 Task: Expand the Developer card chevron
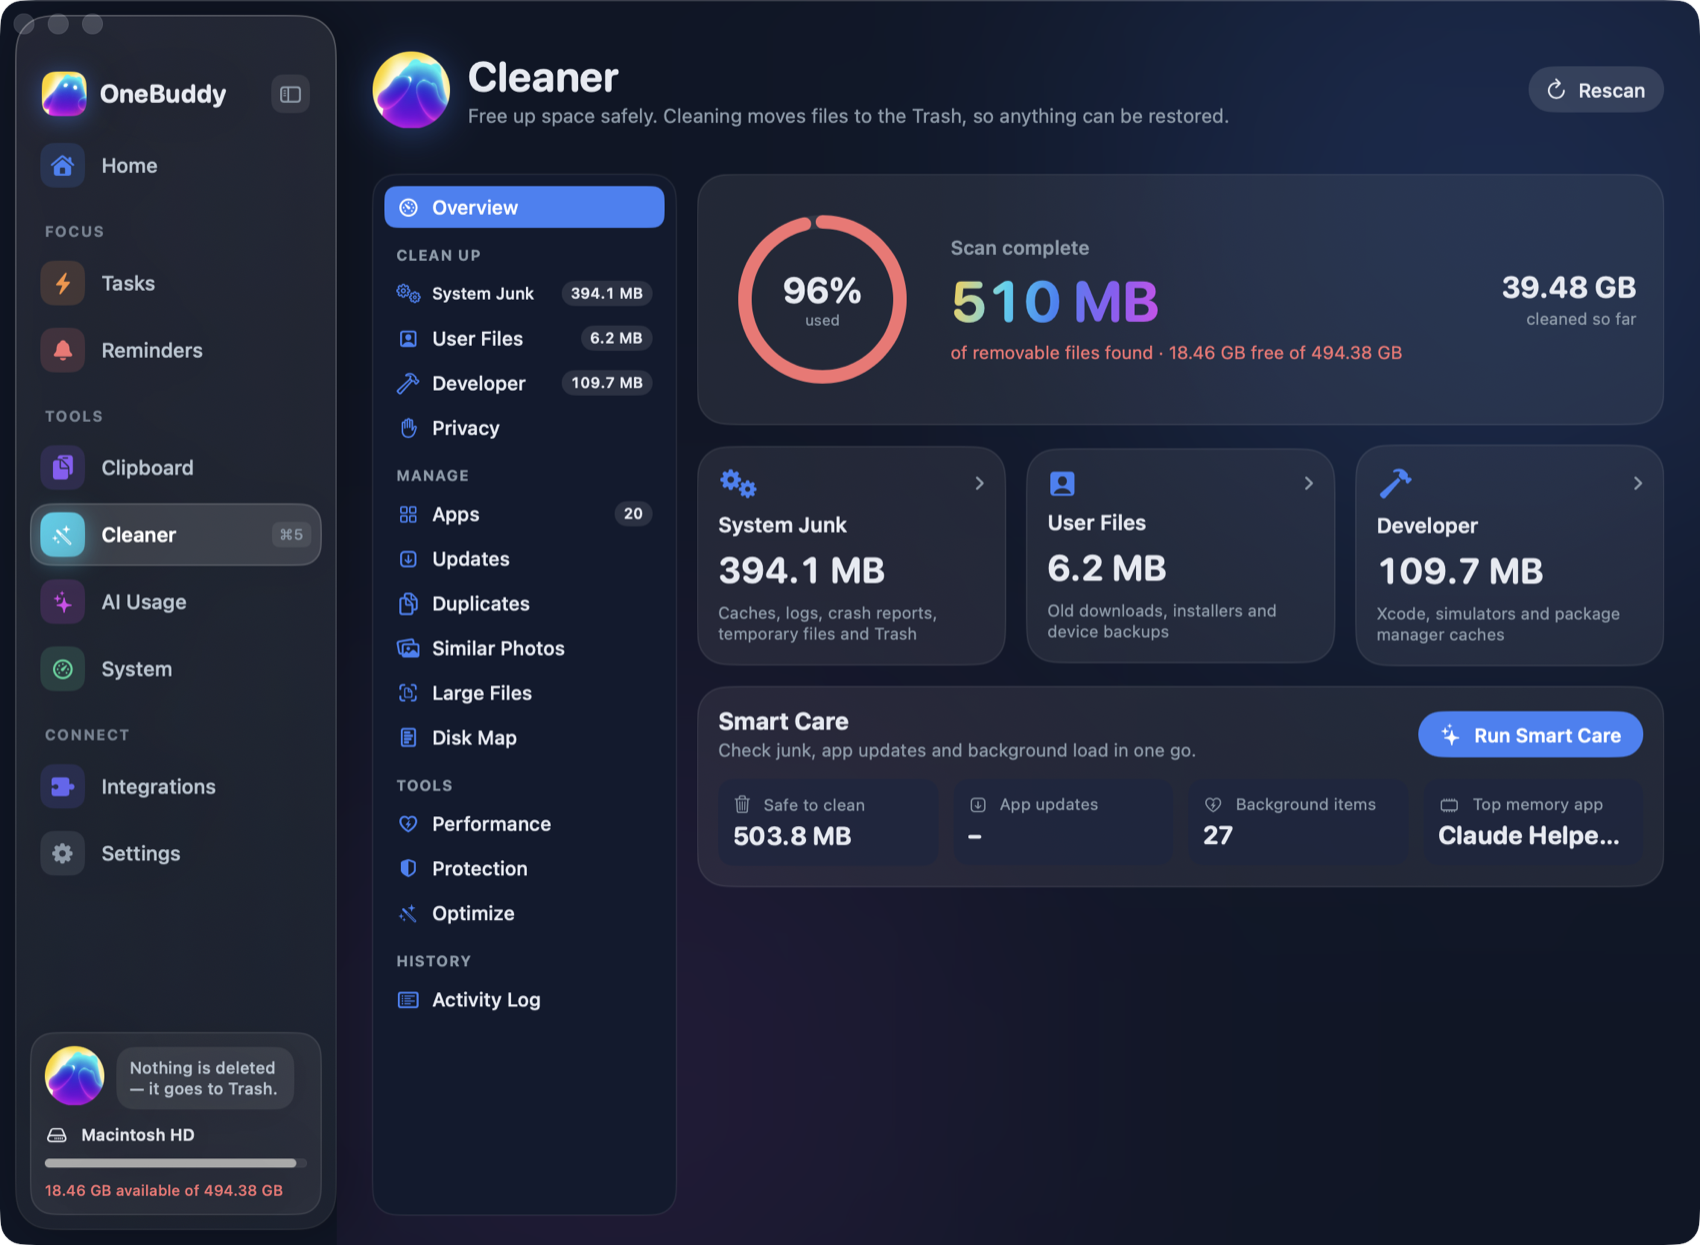pos(1637,483)
